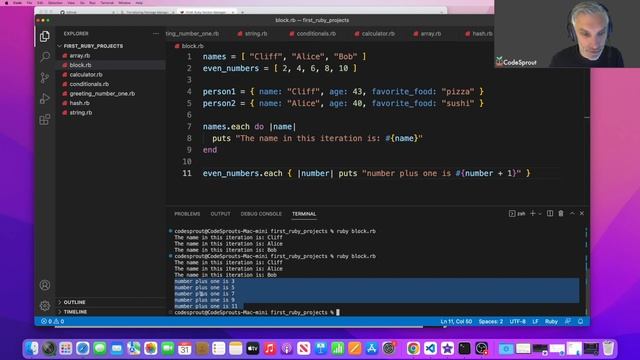Change encoding via UTF-8 indicator
Viewport: 640px width, 360px height.
coord(518,322)
